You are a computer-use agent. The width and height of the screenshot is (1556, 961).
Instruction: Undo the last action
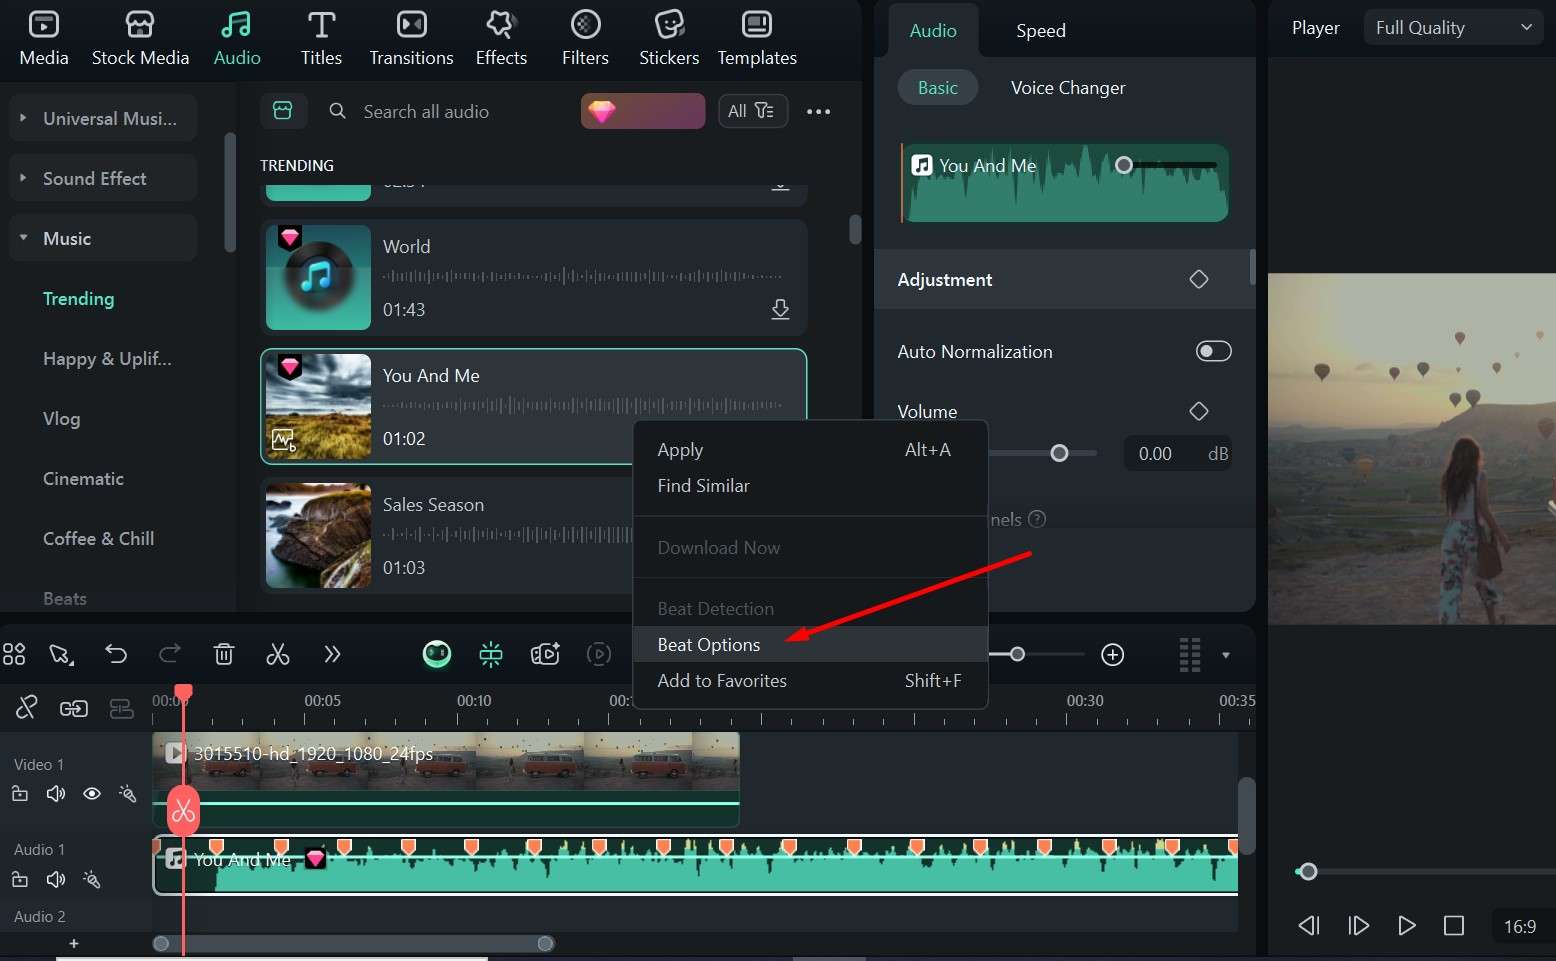pyautogui.click(x=116, y=654)
